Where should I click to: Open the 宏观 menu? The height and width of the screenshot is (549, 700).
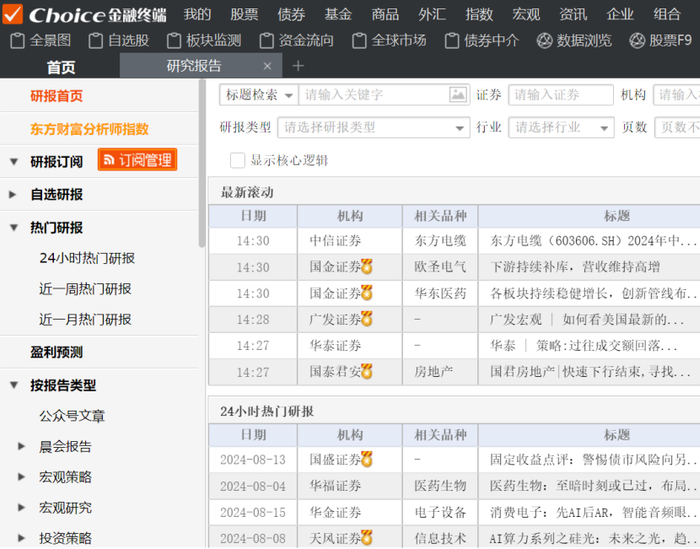pos(525,14)
